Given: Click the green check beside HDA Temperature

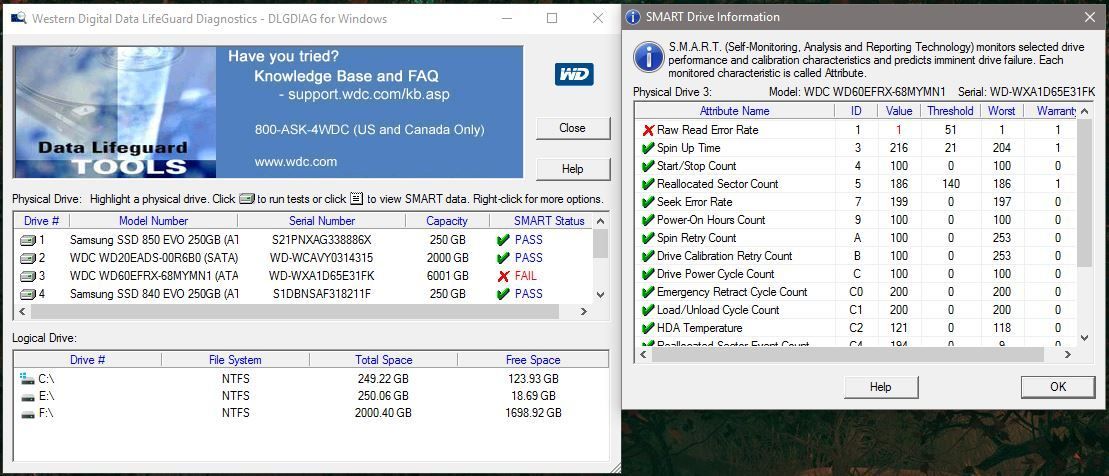Looking at the screenshot, I should 648,328.
